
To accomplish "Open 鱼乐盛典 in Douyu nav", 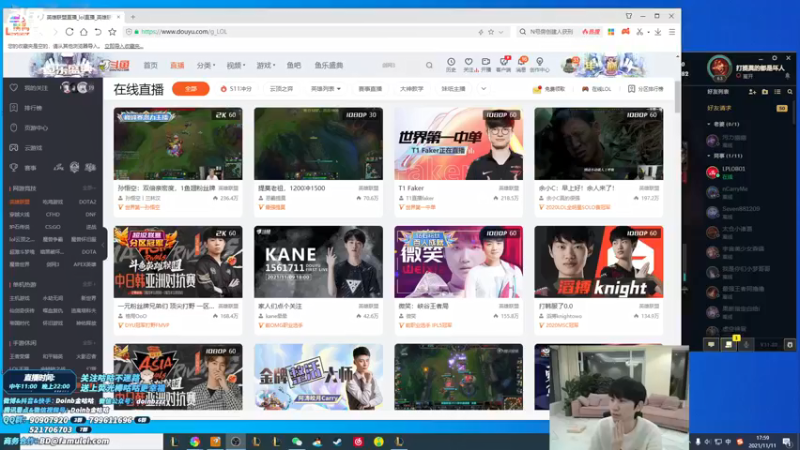I will click(329, 65).
